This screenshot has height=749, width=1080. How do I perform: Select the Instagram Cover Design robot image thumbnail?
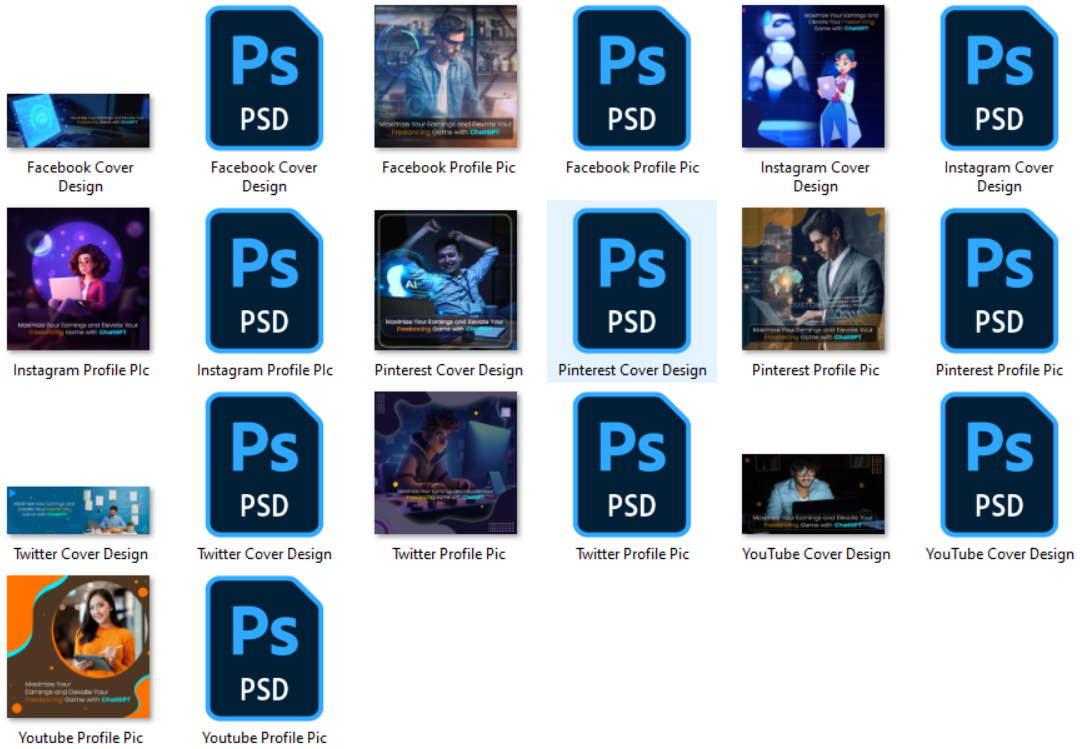(814, 77)
